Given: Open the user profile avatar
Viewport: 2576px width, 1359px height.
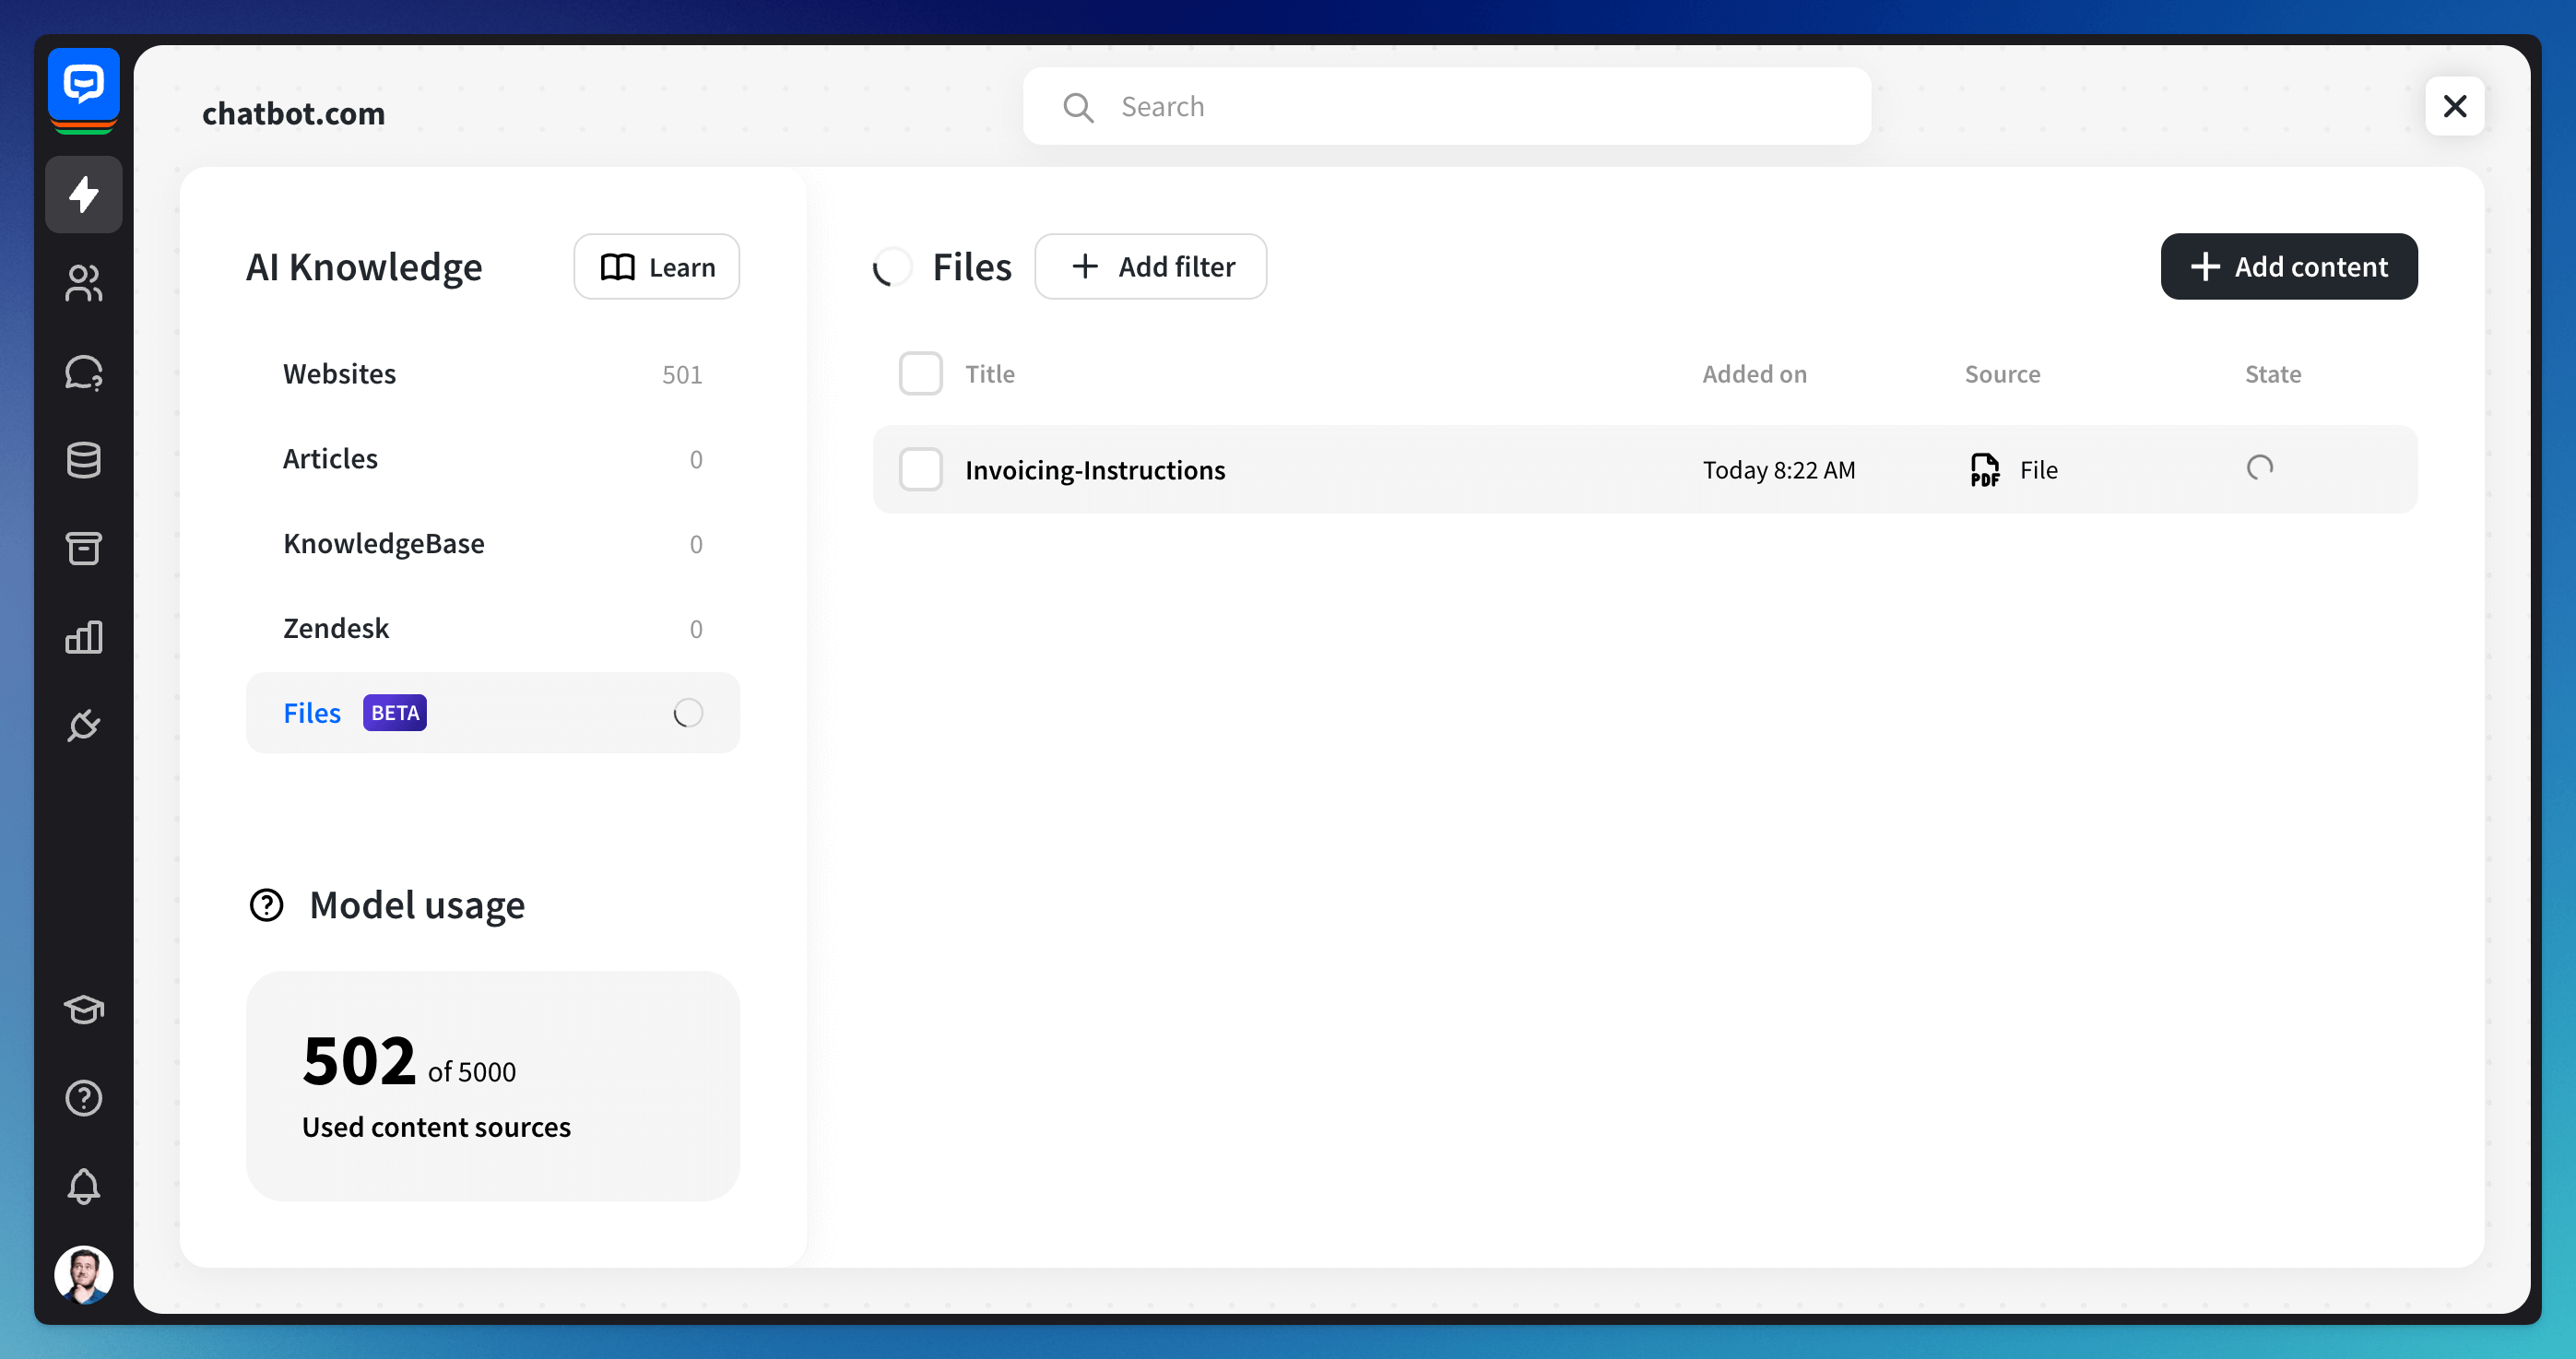Looking at the screenshot, I should click(x=84, y=1274).
